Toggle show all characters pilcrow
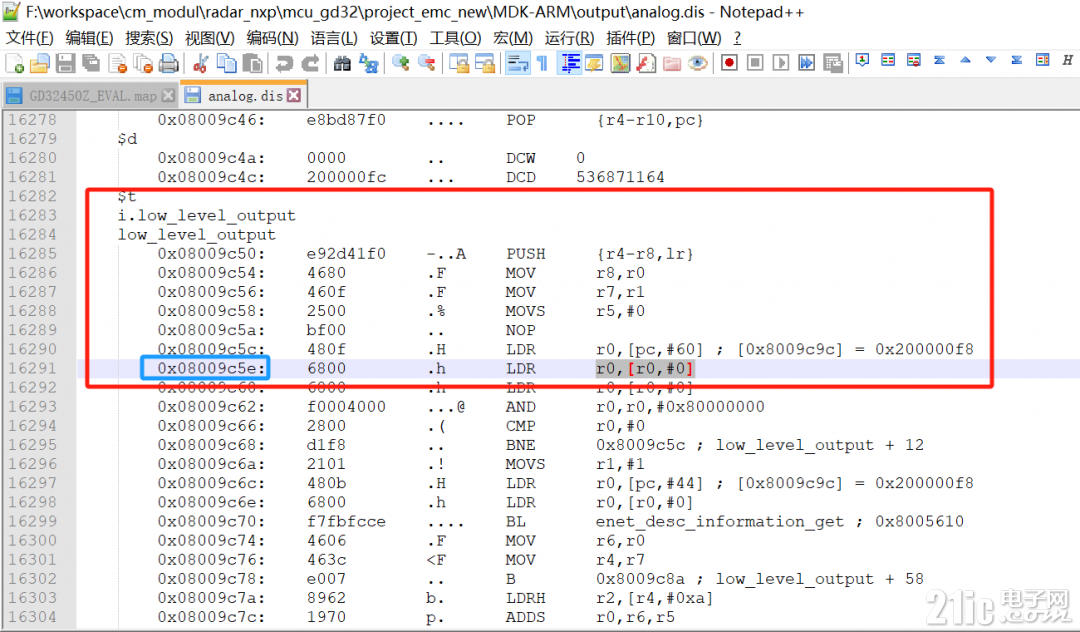The height and width of the screenshot is (632, 1080). point(542,63)
